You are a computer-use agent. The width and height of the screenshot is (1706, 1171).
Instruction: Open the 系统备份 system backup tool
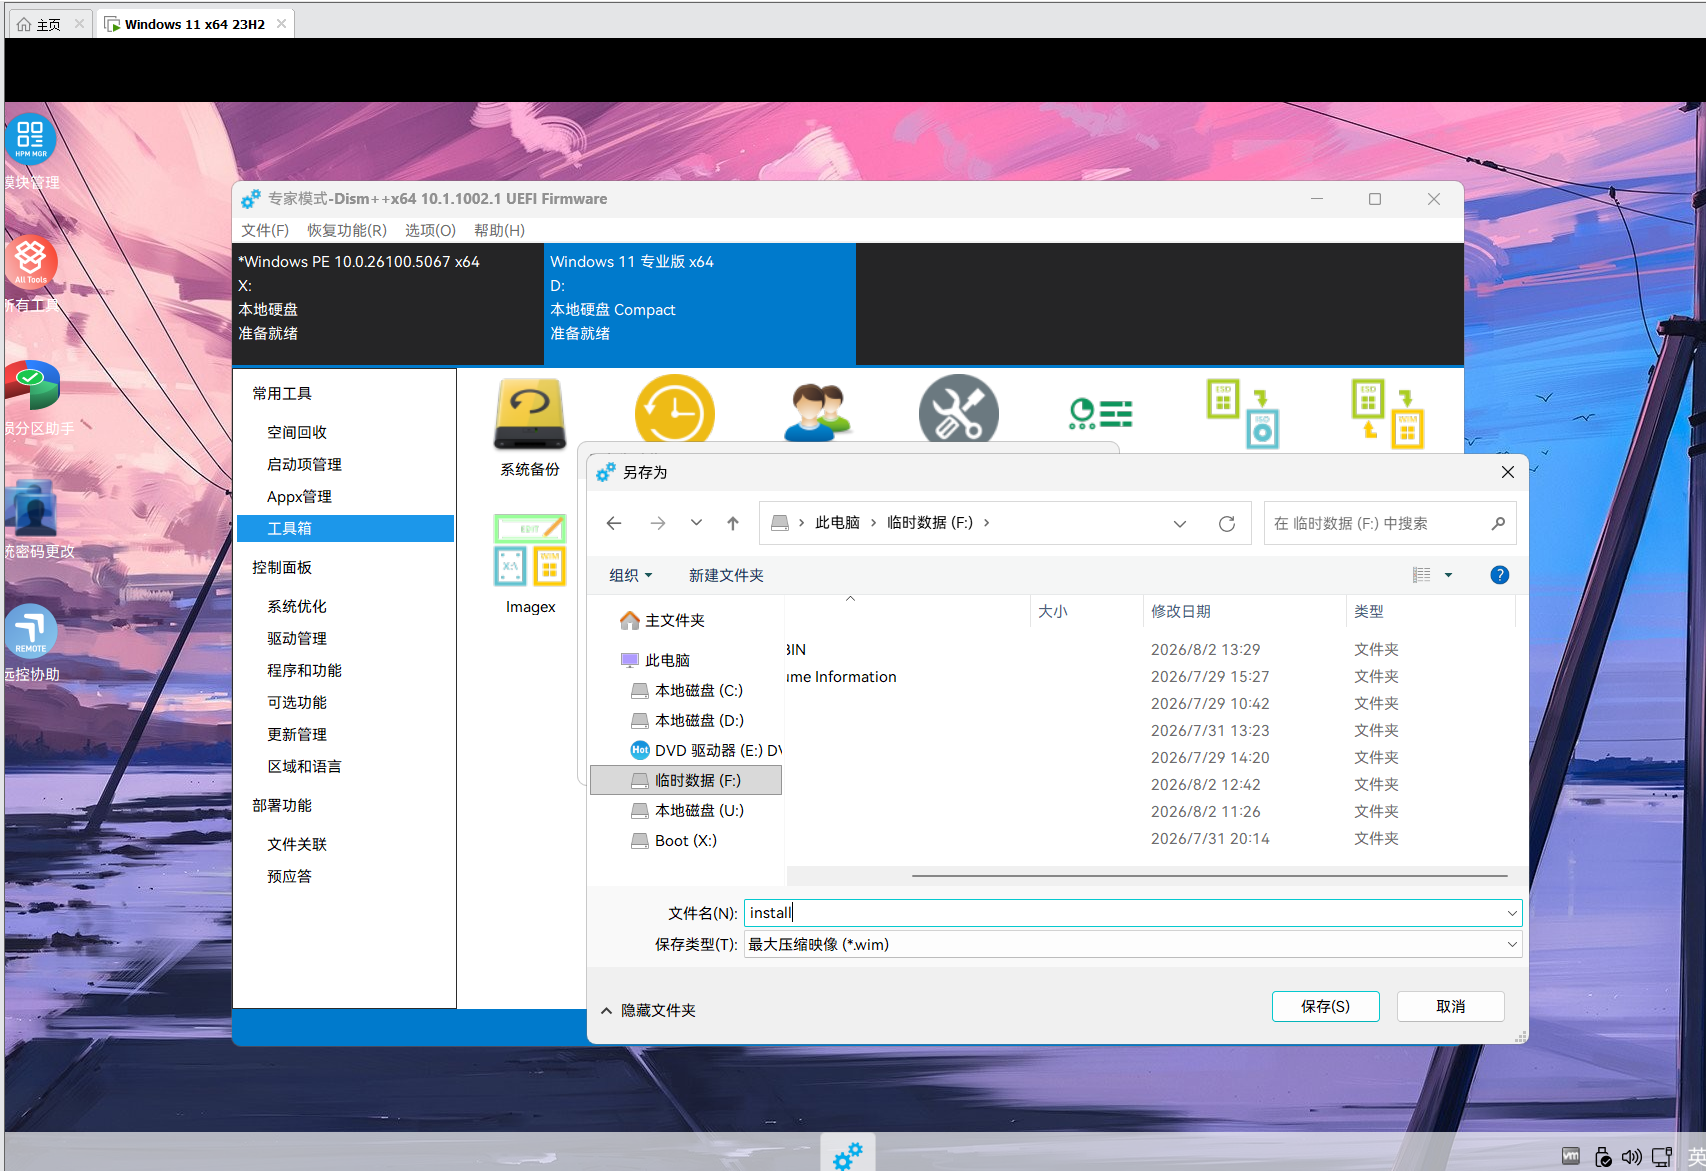(530, 426)
